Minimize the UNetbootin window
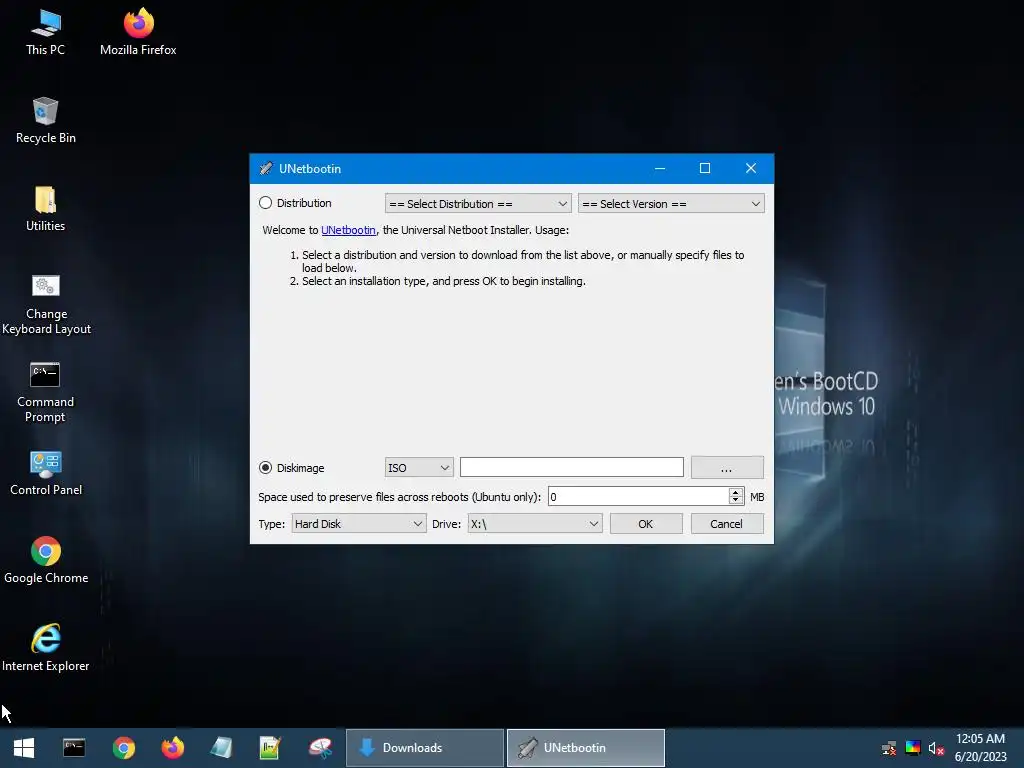This screenshot has height=768, width=1024. point(660,168)
